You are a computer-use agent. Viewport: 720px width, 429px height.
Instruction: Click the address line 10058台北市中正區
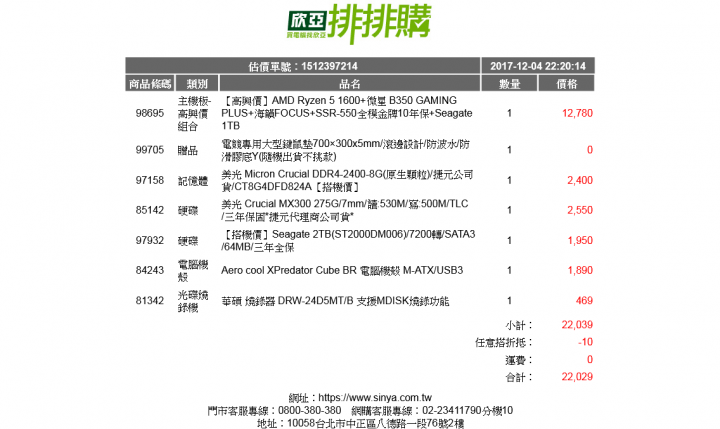(360, 423)
